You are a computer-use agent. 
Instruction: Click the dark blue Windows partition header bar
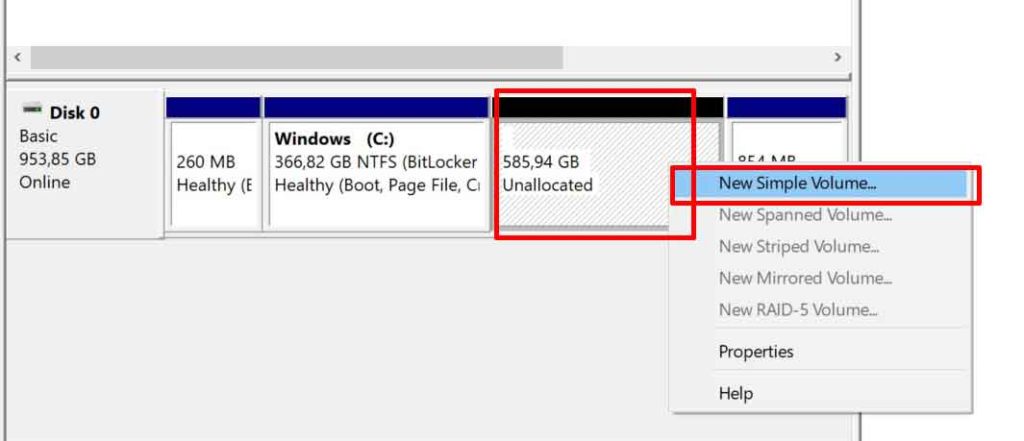pyautogui.click(x=376, y=108)
